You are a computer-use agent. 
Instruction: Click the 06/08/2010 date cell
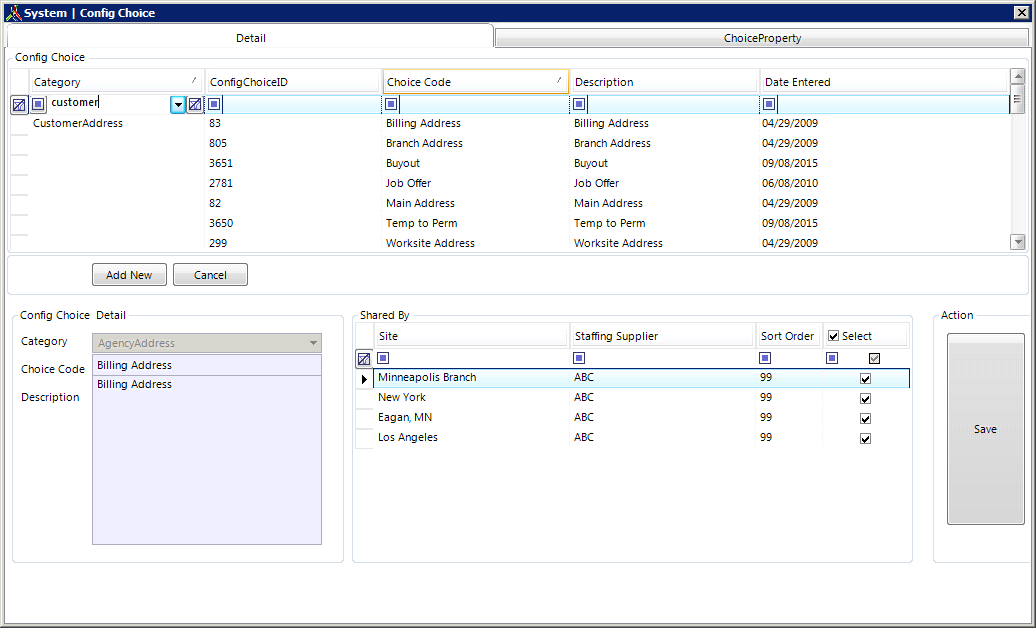click(884, 183)
